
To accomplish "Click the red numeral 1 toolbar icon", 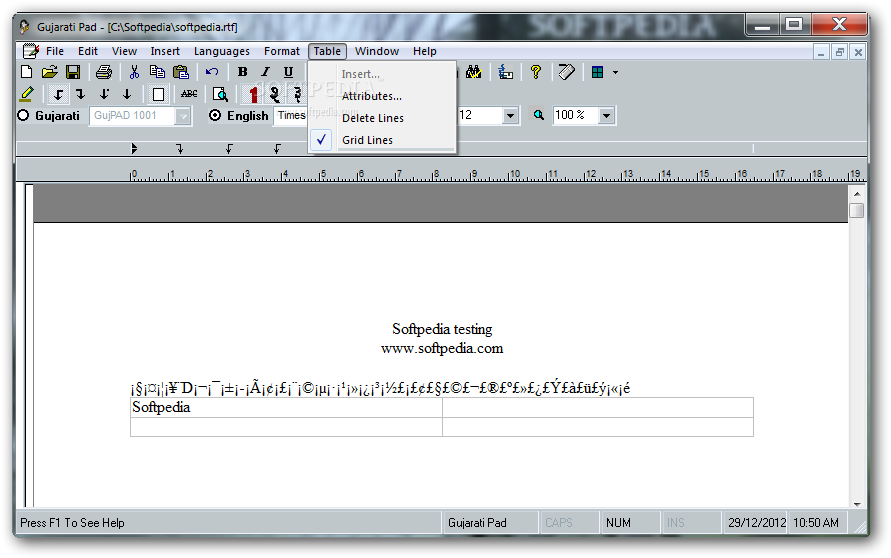I will tap(253, 94).
